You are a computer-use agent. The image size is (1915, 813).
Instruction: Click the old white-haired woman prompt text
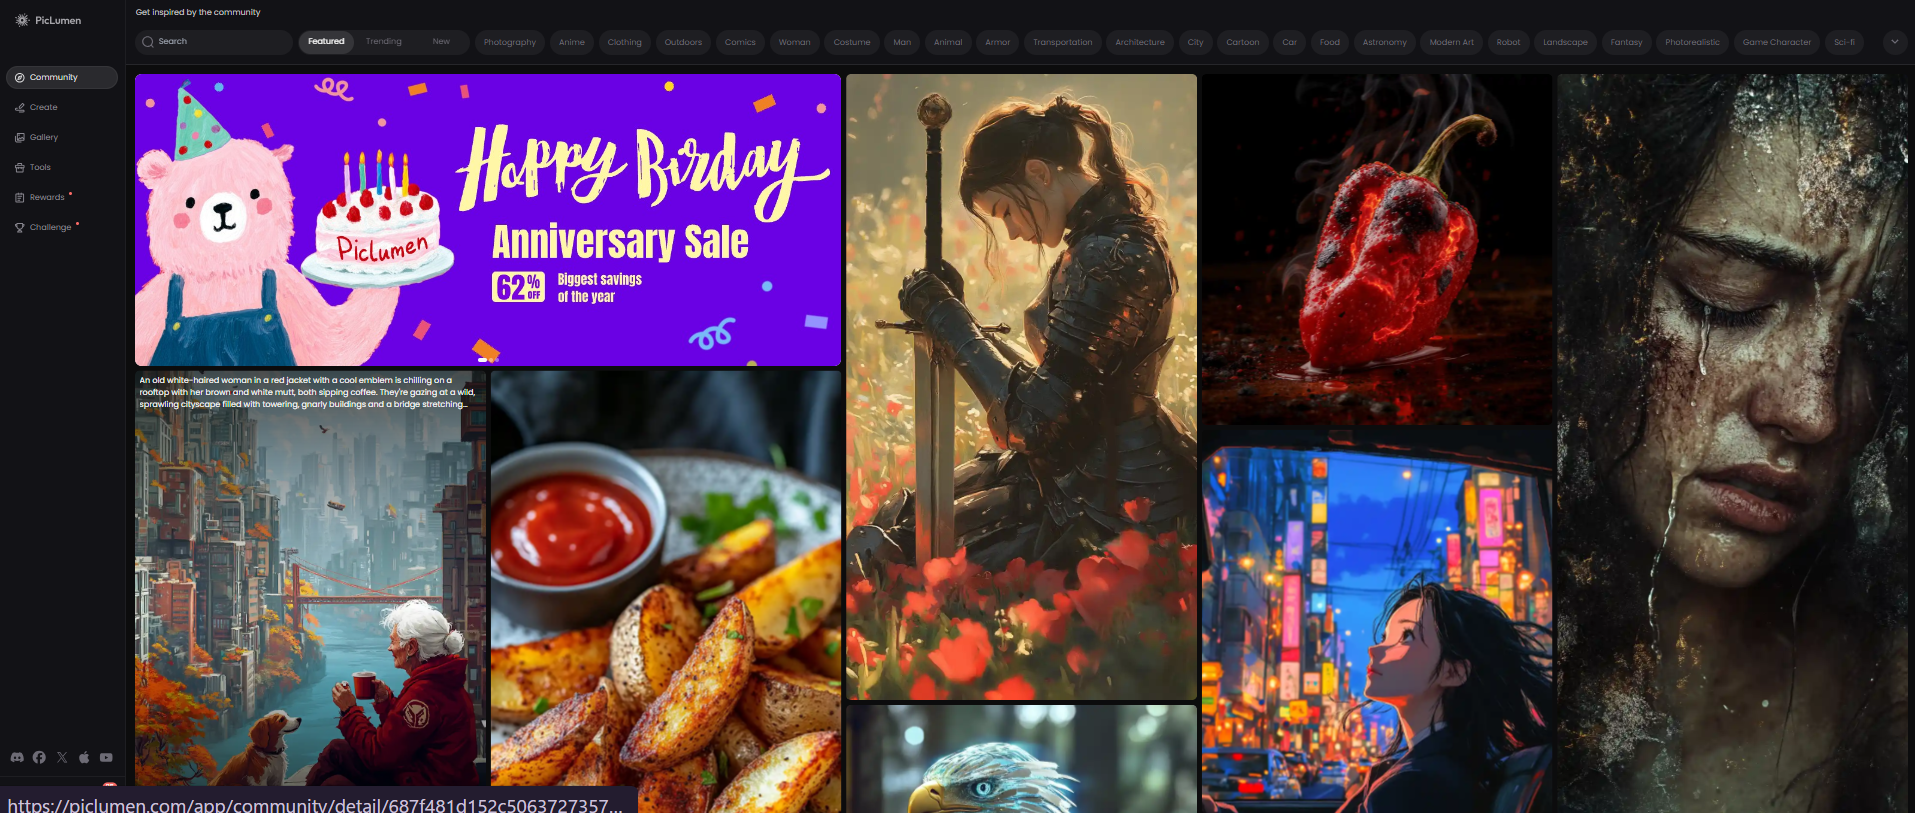(306, 392)
